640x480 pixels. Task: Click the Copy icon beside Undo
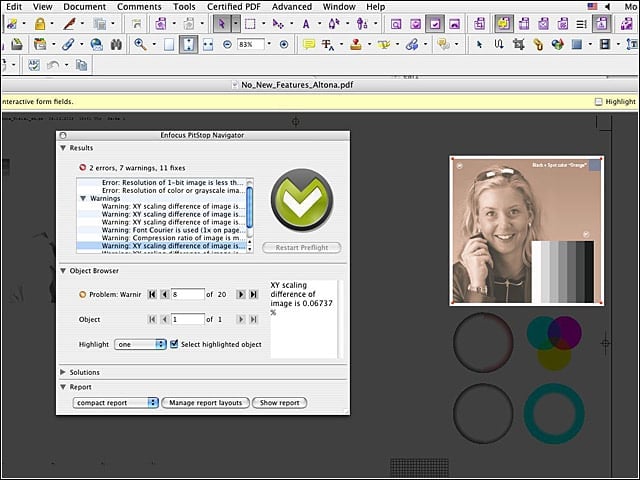(82, 65)
